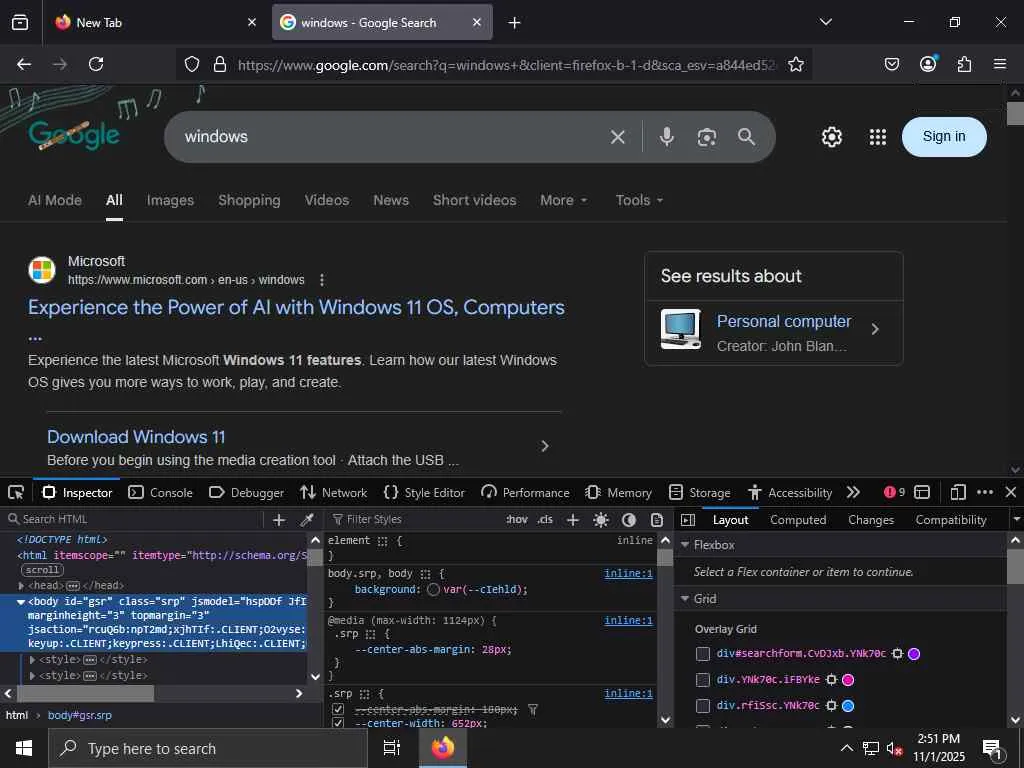Open the Tools dropdown
Screen dimensions: 1024x768
tap(639, 200)
